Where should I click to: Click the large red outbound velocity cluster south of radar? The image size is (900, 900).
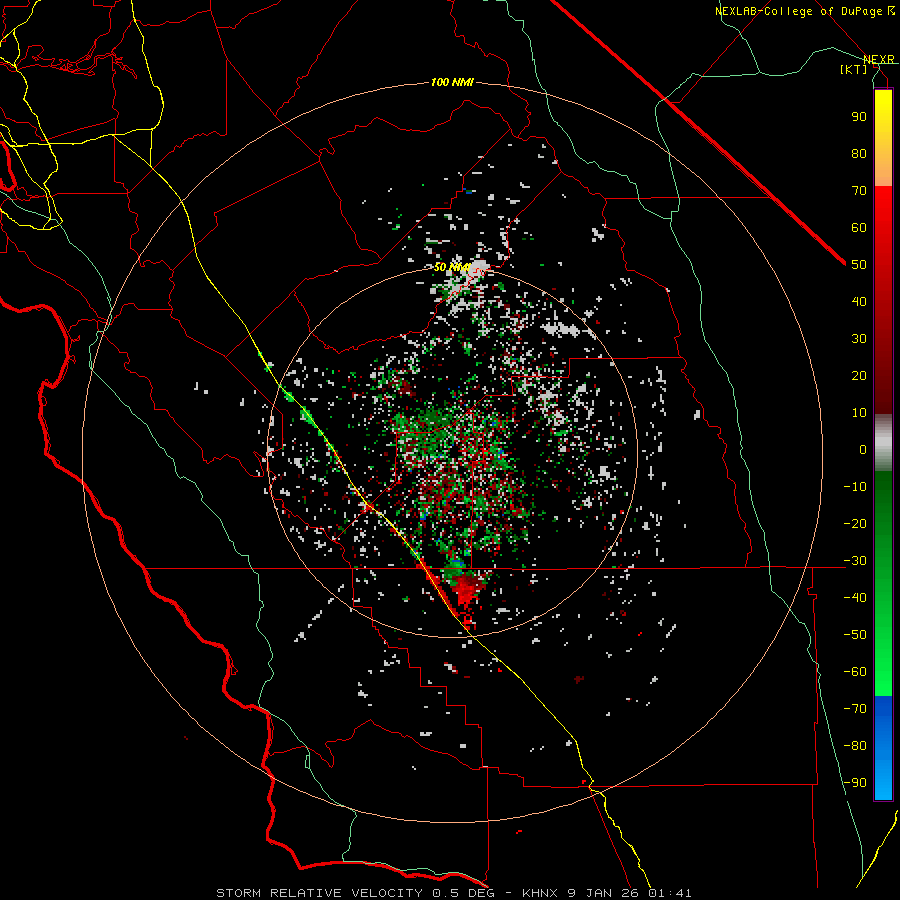tap(467, 588)
